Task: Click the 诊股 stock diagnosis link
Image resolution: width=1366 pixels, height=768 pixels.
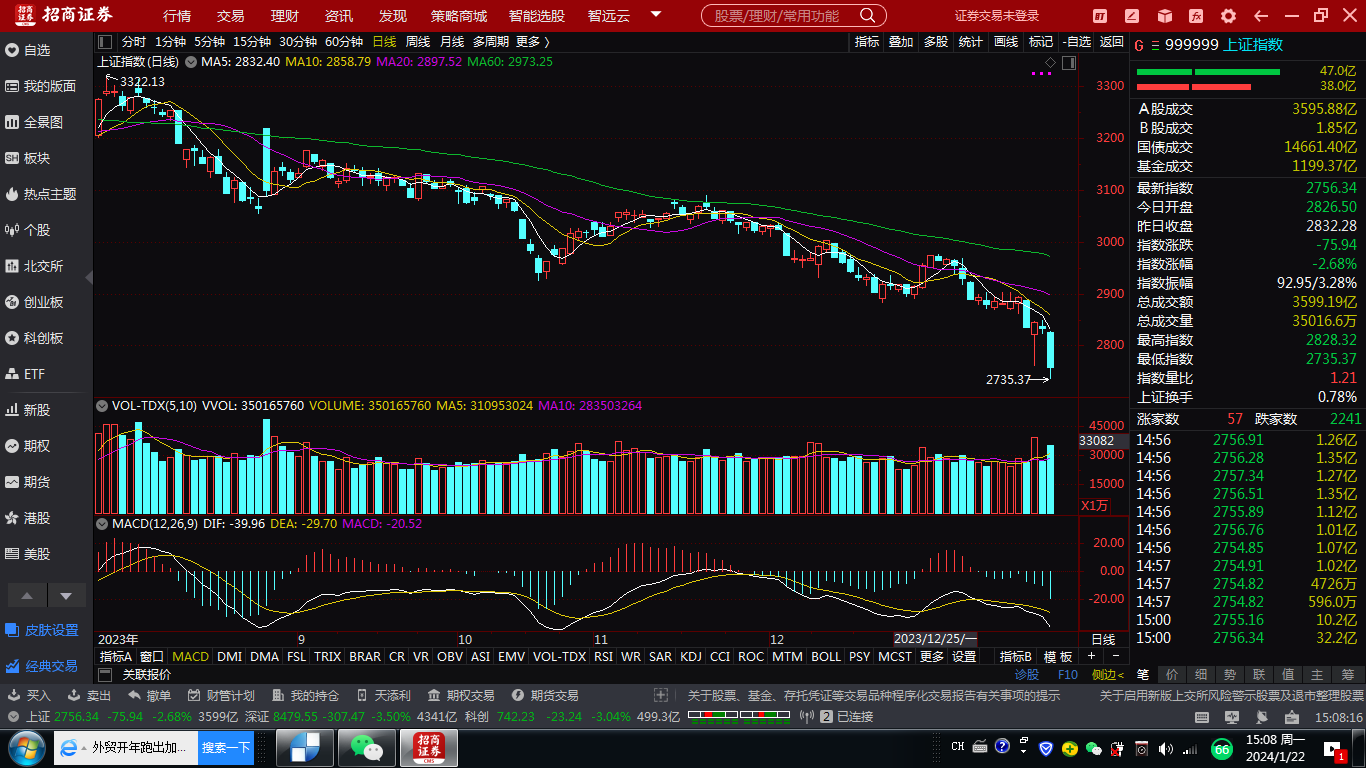Action: click(1027, 675)
